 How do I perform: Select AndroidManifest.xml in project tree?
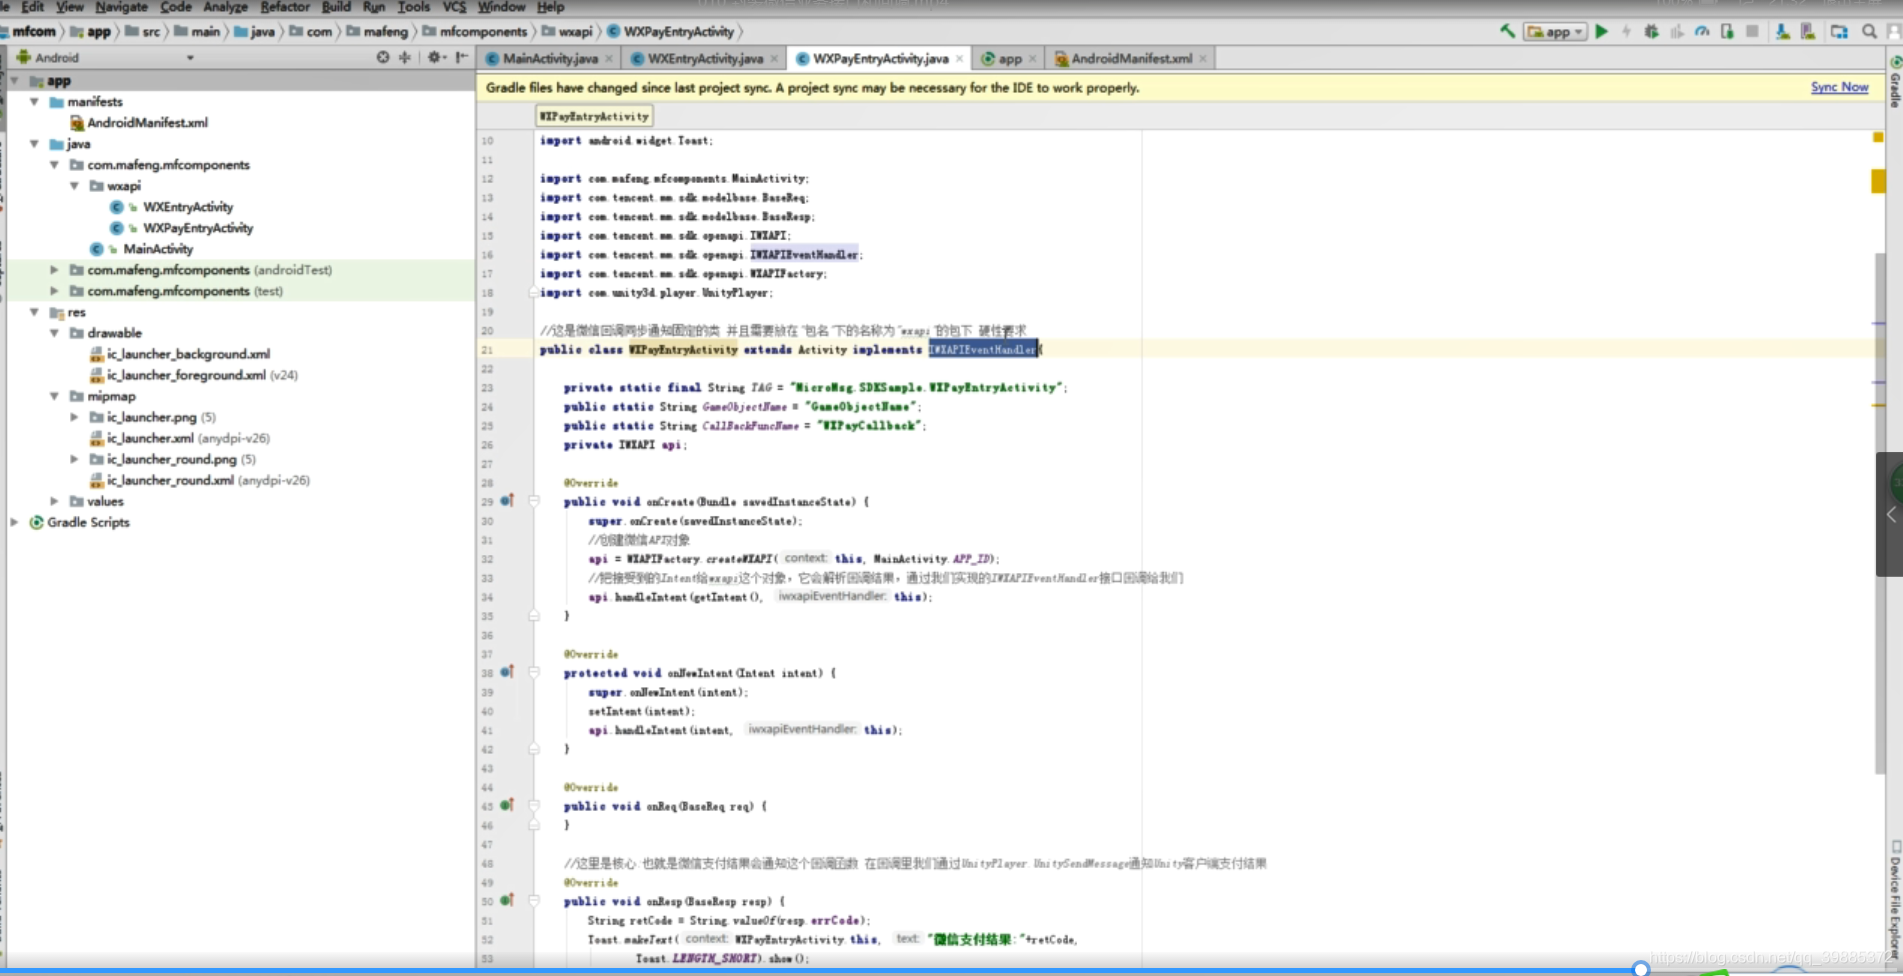(147, 123)
